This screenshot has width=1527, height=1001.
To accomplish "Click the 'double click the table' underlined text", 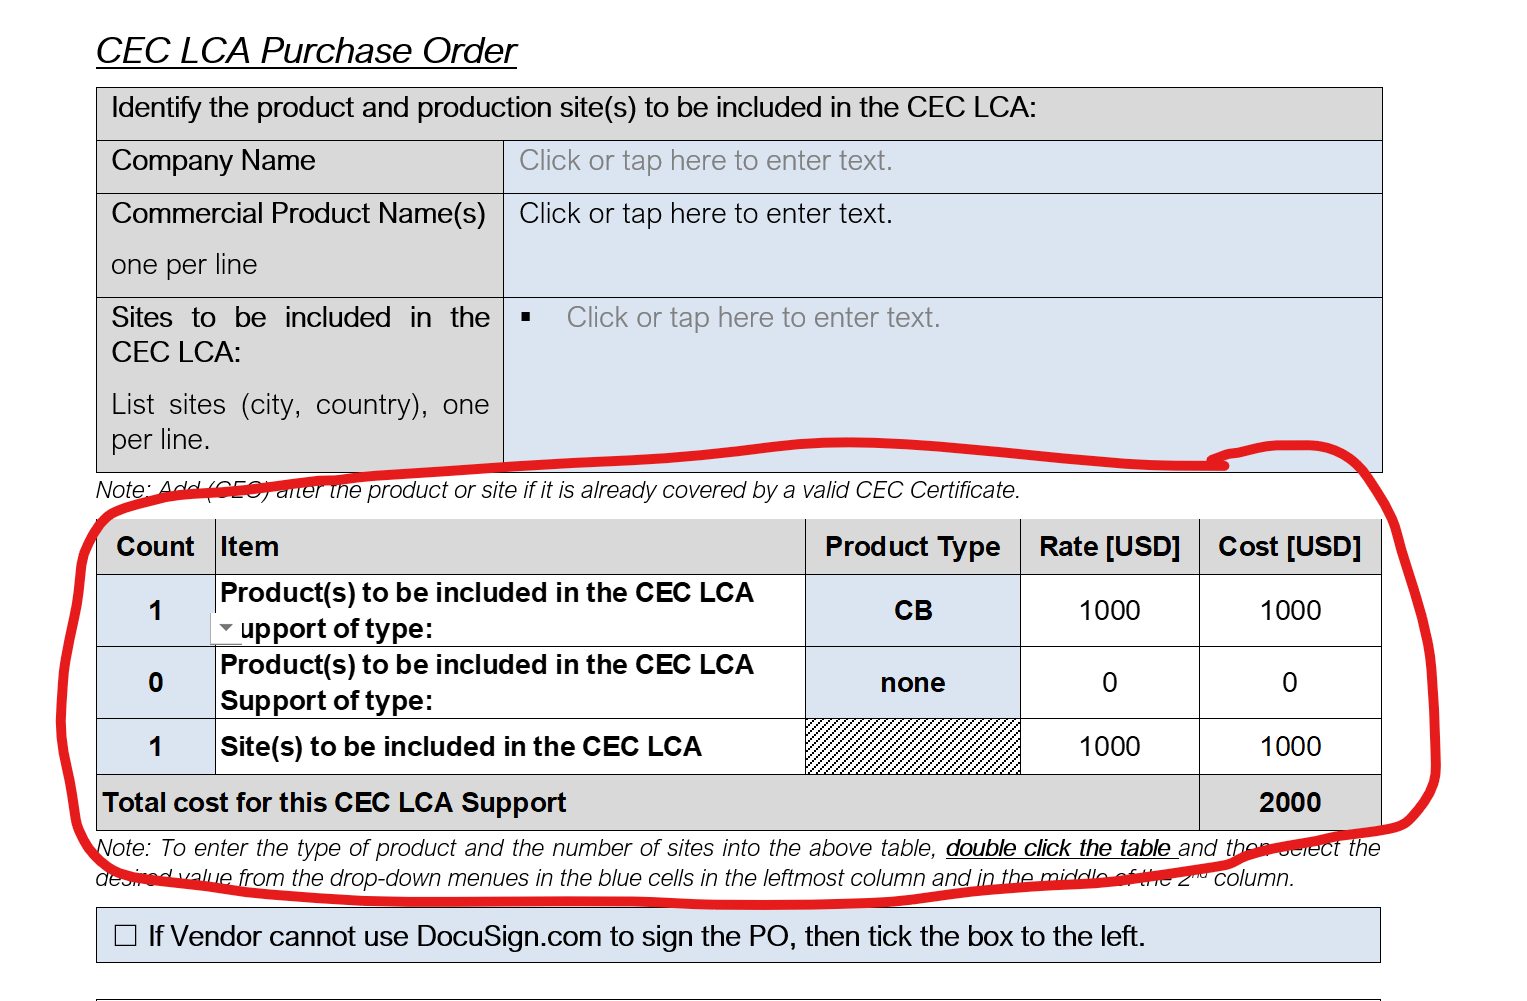I will click(x=1058, y=848).
